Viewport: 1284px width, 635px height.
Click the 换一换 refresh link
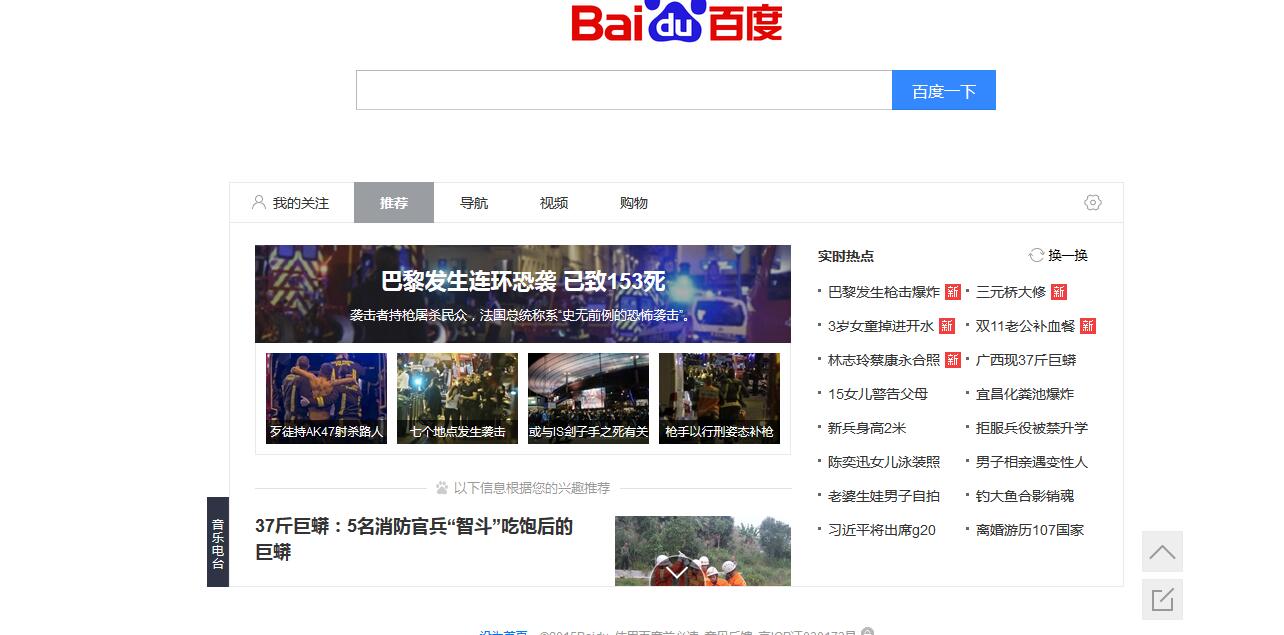click(1068, 255)
